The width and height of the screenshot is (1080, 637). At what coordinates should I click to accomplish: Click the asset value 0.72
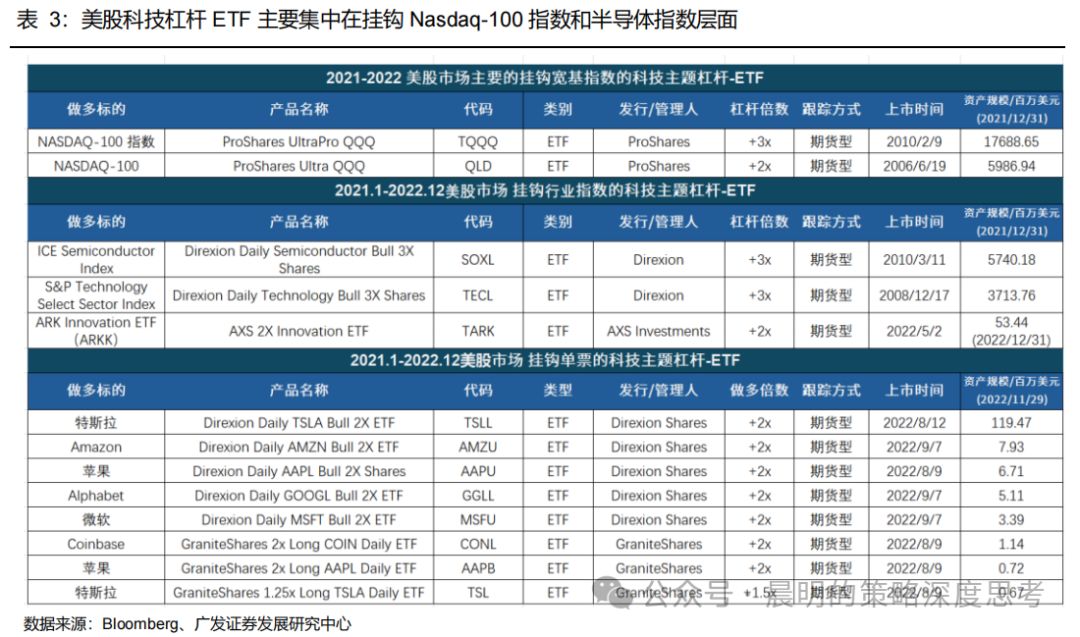tap(1011, 568)
